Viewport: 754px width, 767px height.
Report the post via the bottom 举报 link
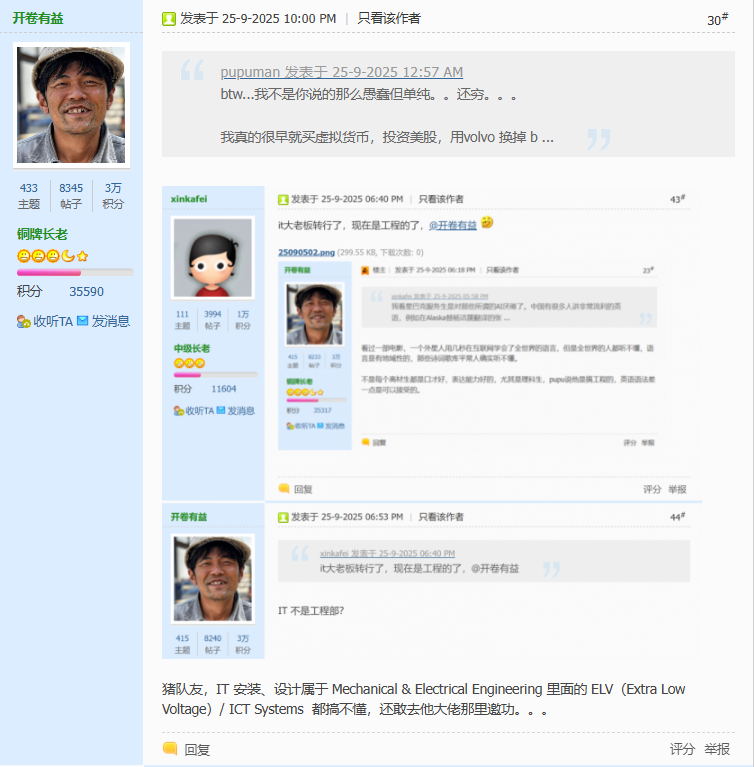[717, 749]
